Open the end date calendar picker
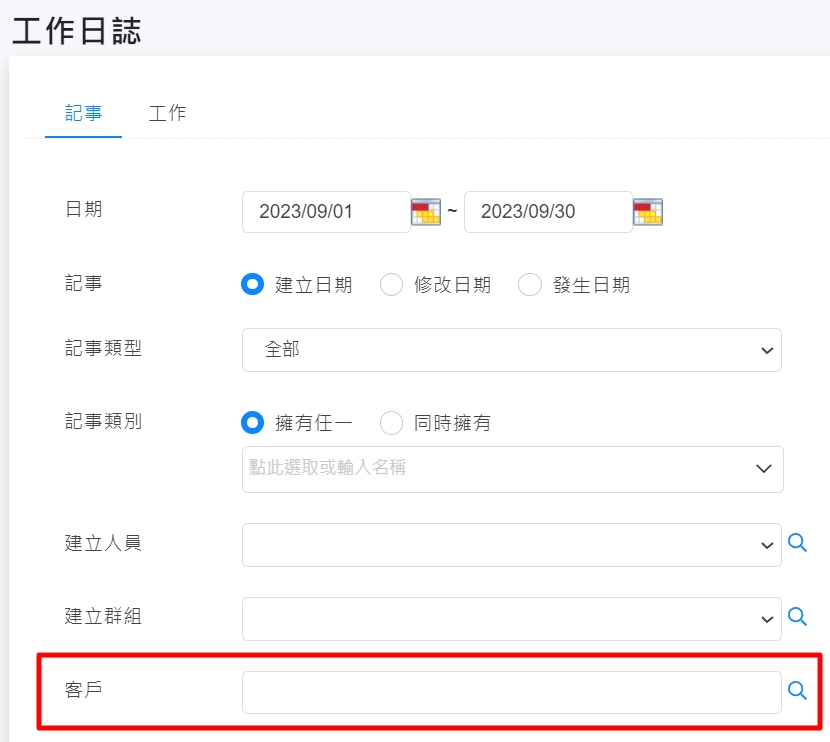This screenshot has height=742, width=830. point(648,212)
